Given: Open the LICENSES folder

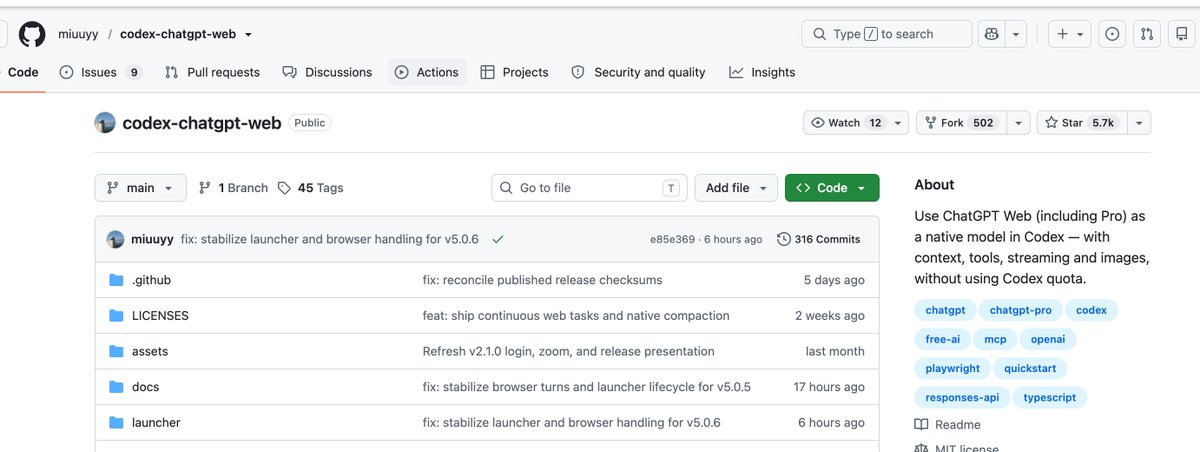Looking at the screenshot, I should (x=160, y=316).
